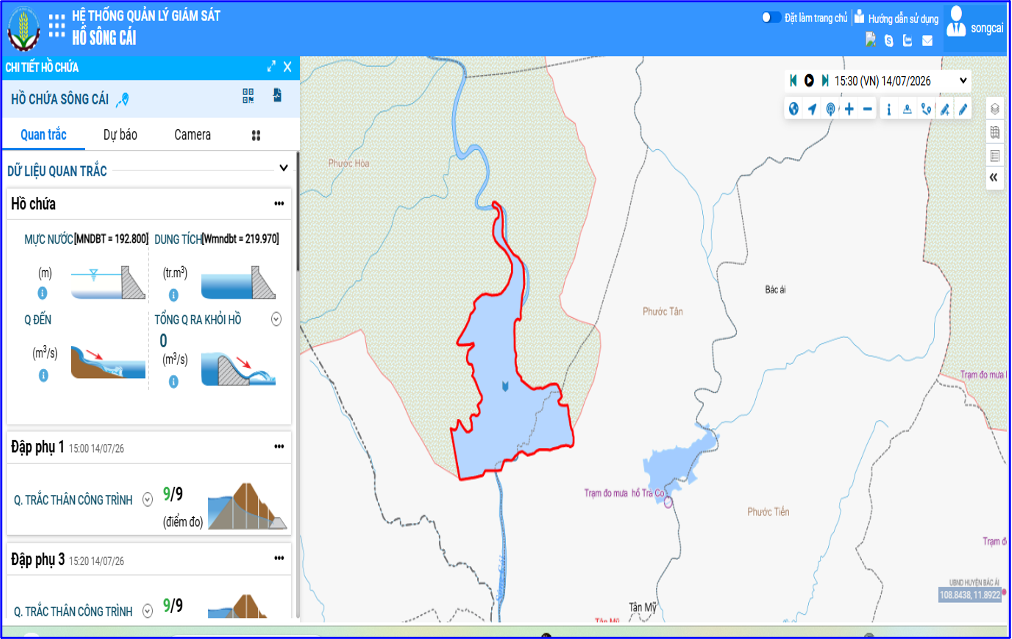Screen dimensions: 1012x639
Task: Click the 'Dung tích' volume diagram
Action: point(238,282)
